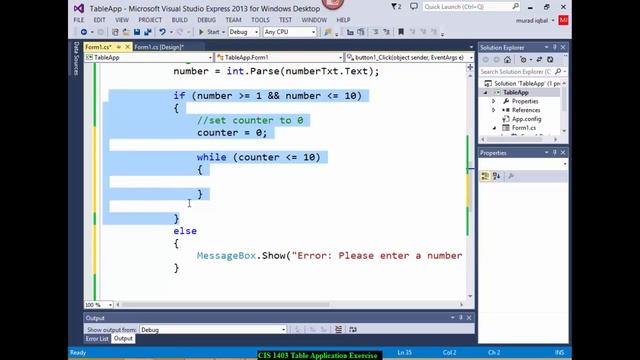Screen dimensions: 640x360
Task: Open the TEST menu
Action: pos(285,20)
